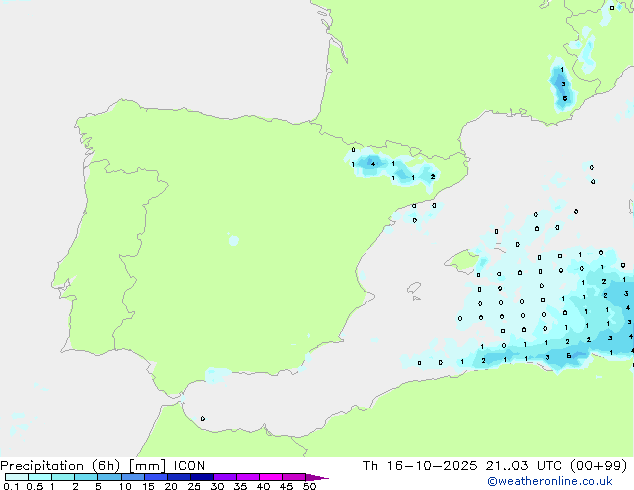The image size is (634, 490).
Task: Select the legend swatch between 10 and 15
Action: pyautogui.click(x=132, y=477)
